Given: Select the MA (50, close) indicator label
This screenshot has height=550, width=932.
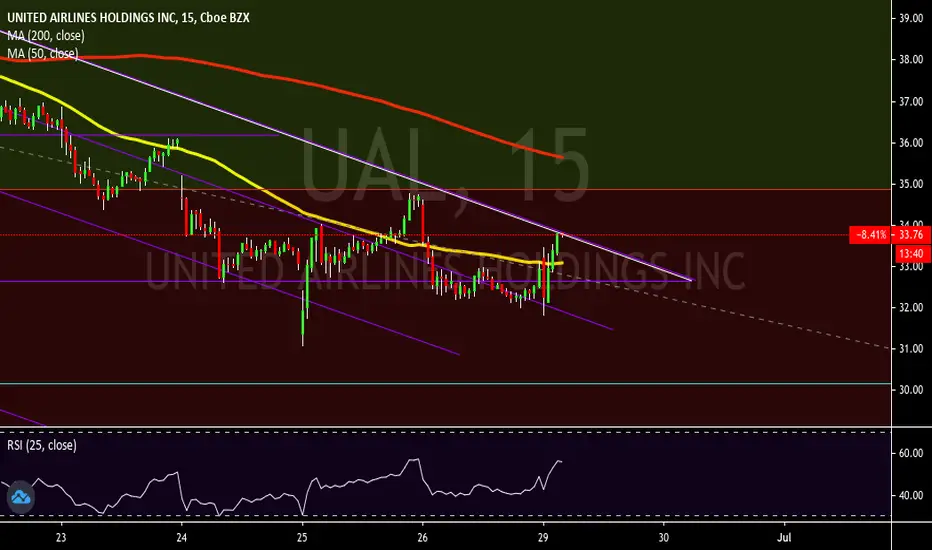Looking at the screenshot, I should [43, 54].
